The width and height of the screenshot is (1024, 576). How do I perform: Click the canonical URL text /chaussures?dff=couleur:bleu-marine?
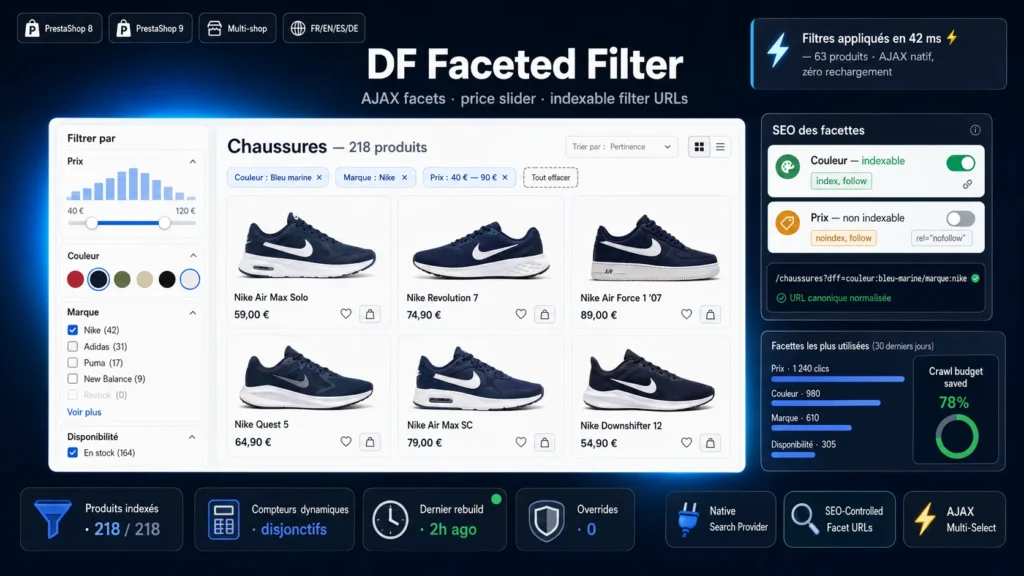pos(871,278)
